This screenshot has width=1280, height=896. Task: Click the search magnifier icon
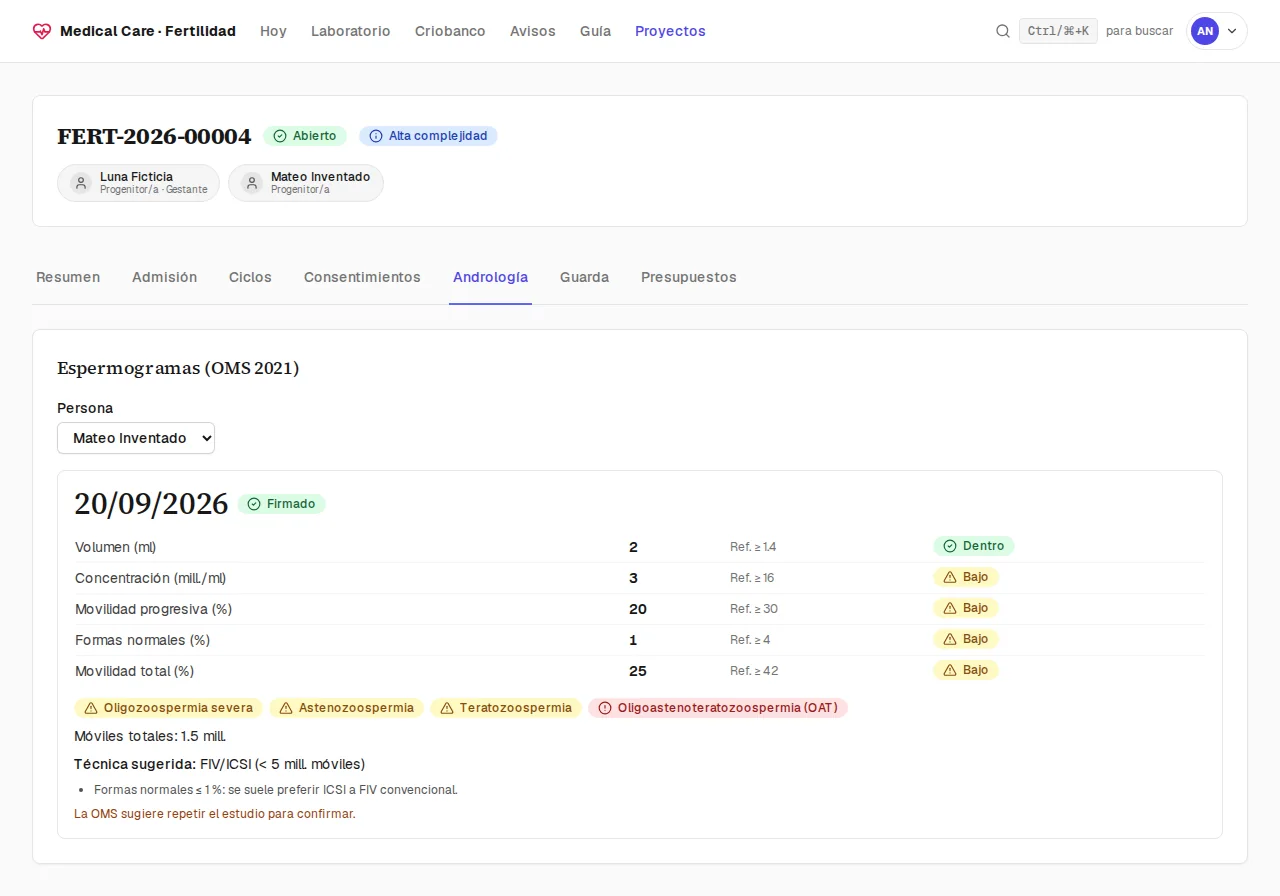click(x=1003, y=31)
